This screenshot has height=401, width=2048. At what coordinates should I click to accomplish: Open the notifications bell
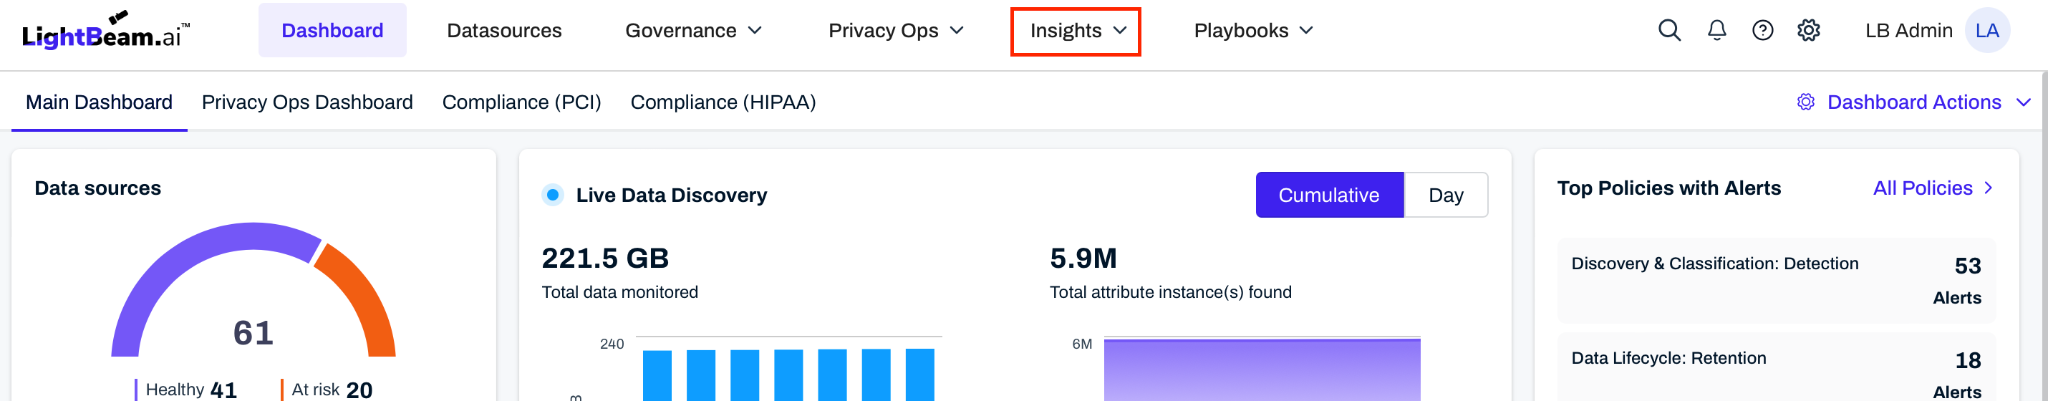point(1717,30)
